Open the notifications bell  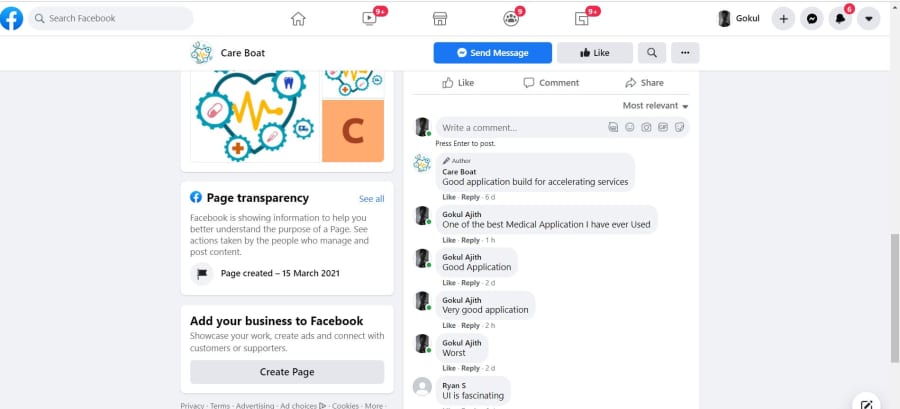[x=840, y=19]
